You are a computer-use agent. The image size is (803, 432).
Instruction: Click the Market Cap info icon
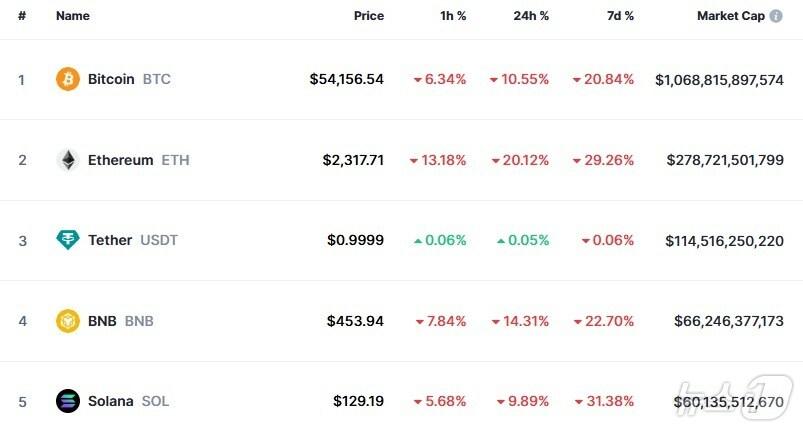click(776, 17)
